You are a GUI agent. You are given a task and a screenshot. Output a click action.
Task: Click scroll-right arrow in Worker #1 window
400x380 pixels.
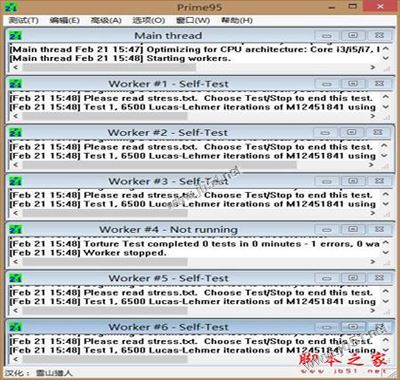373,116
